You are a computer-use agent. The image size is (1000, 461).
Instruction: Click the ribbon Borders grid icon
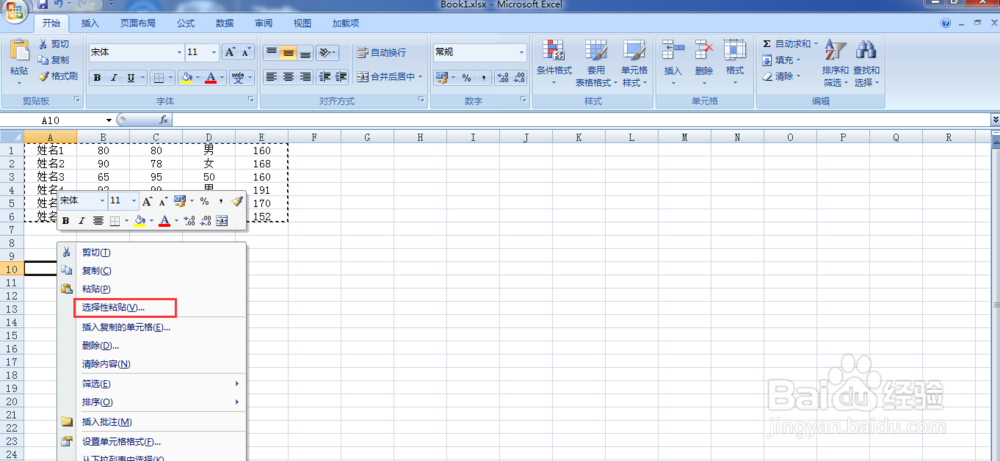coord(159,78)
